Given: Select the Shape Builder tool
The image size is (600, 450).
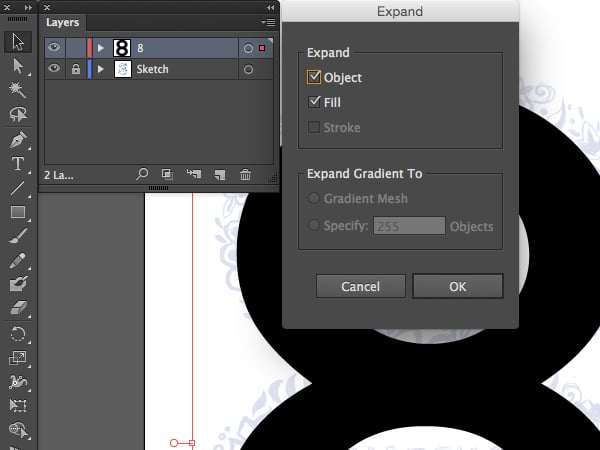Looking at the screenshot, I should click(x=18, y=429).
